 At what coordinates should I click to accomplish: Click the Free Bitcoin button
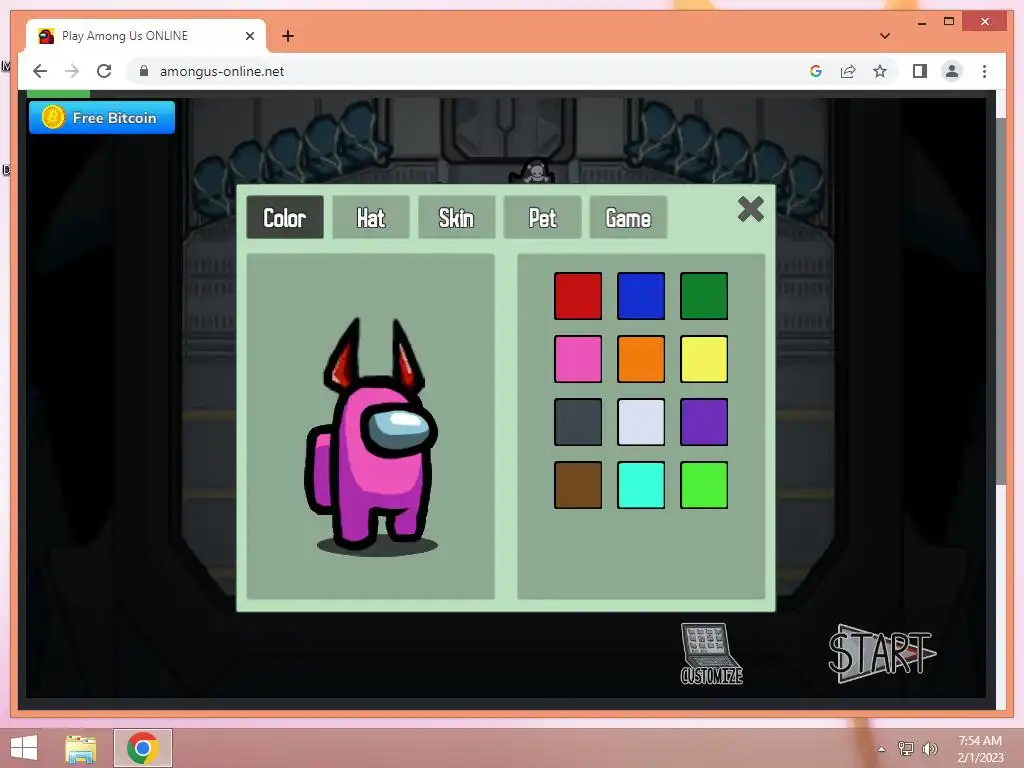pyautogui.click(x=102, y=118)
